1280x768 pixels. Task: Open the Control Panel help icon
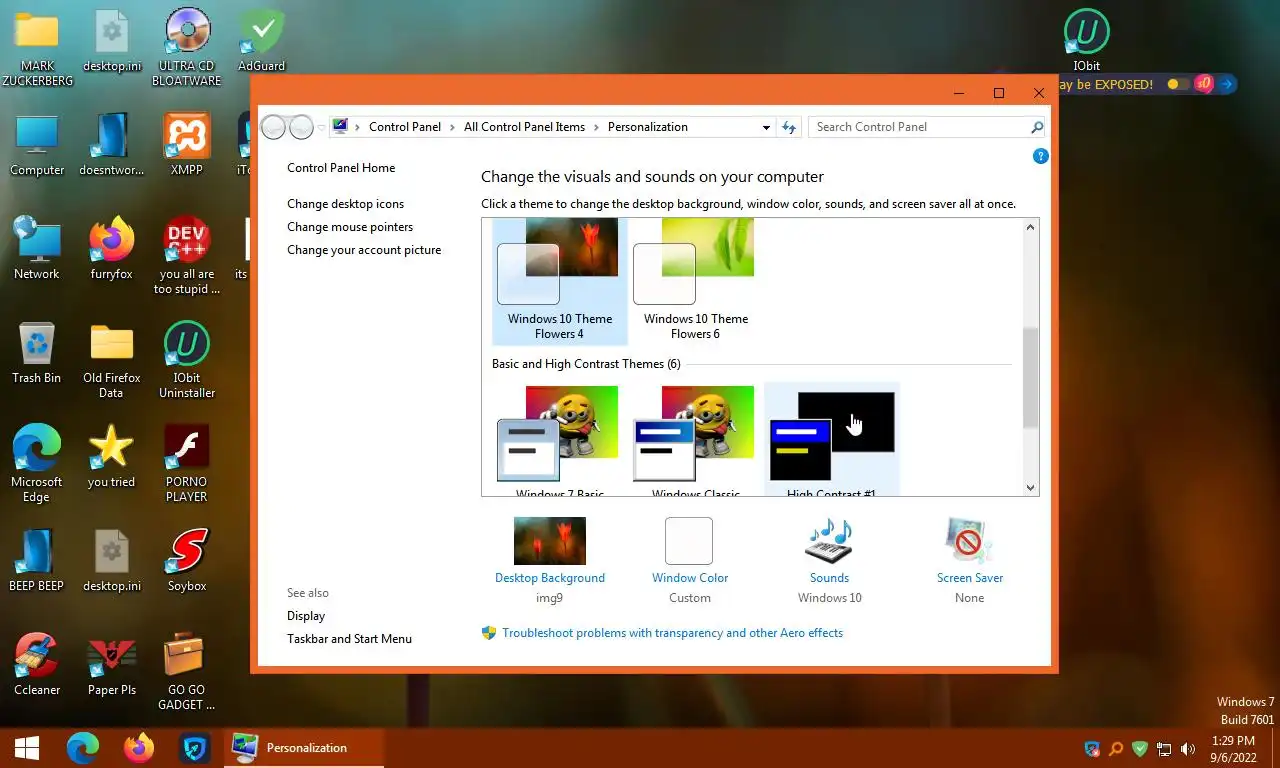(1040, 156)
